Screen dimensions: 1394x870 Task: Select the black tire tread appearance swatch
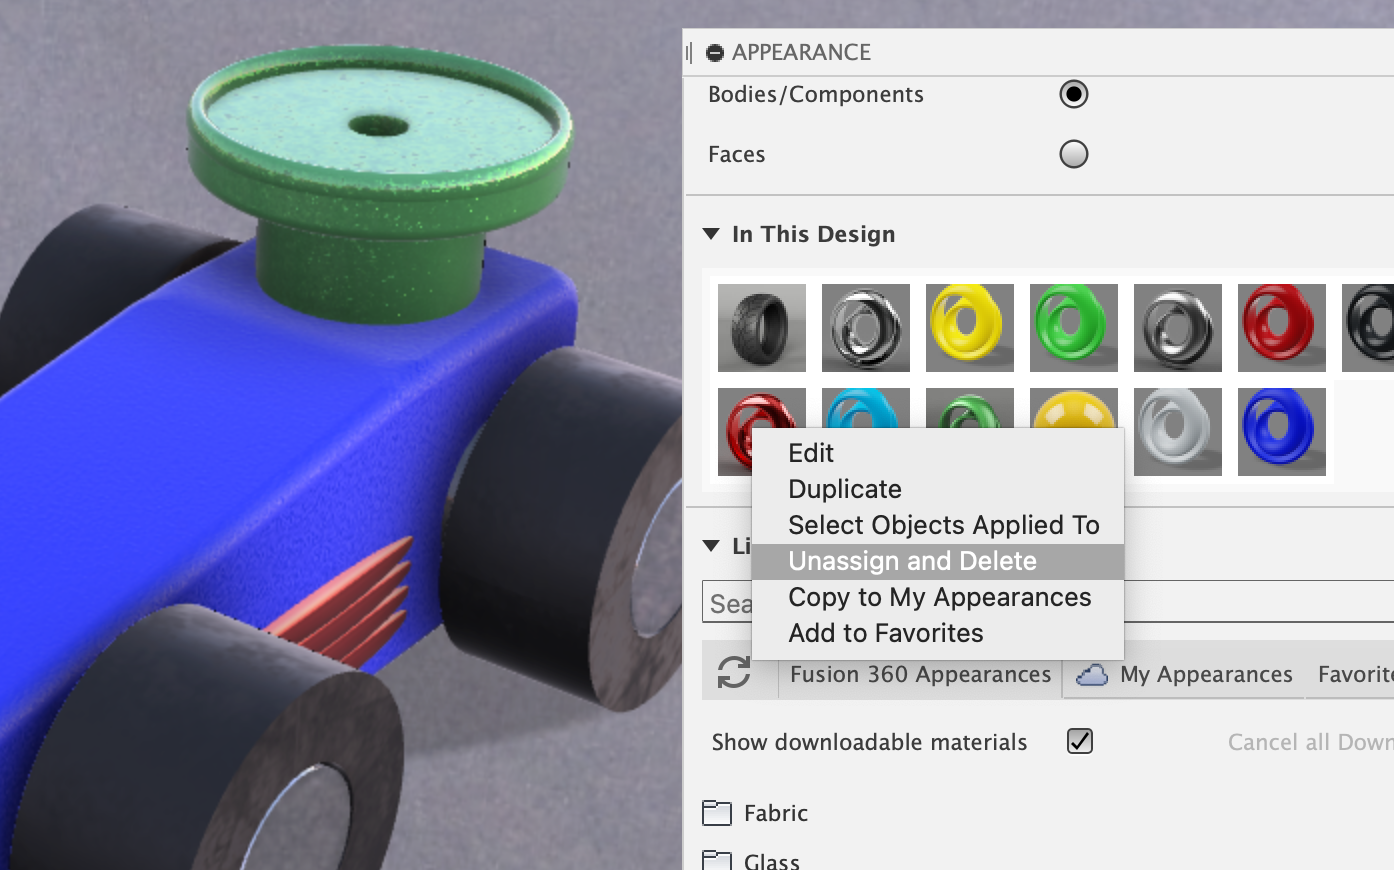coord(762,328)
